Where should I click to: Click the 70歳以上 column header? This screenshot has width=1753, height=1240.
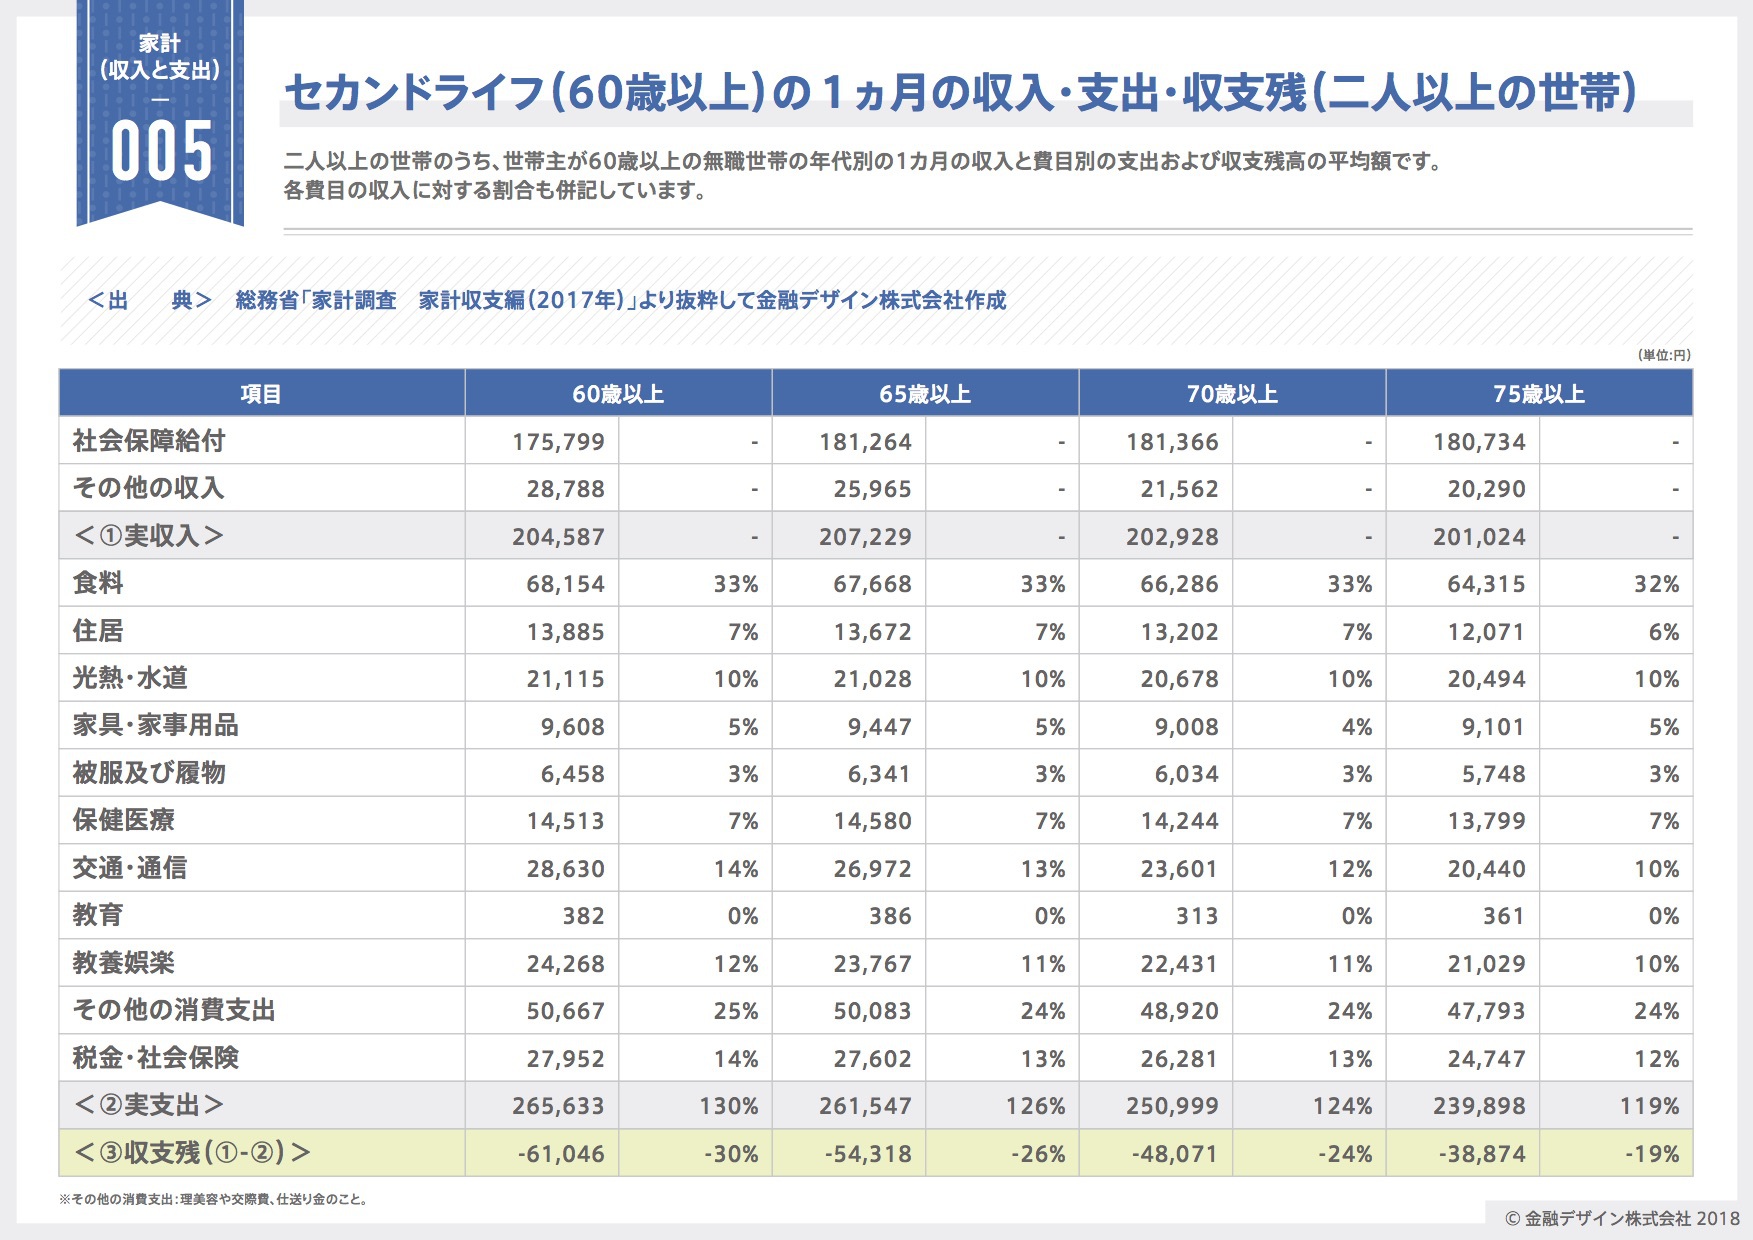pos(1231,394)
